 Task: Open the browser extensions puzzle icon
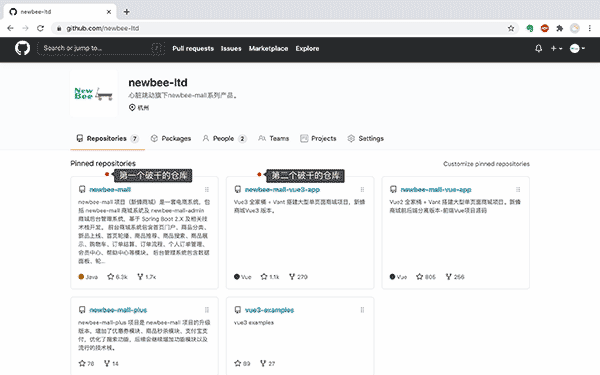coord(560,28)
